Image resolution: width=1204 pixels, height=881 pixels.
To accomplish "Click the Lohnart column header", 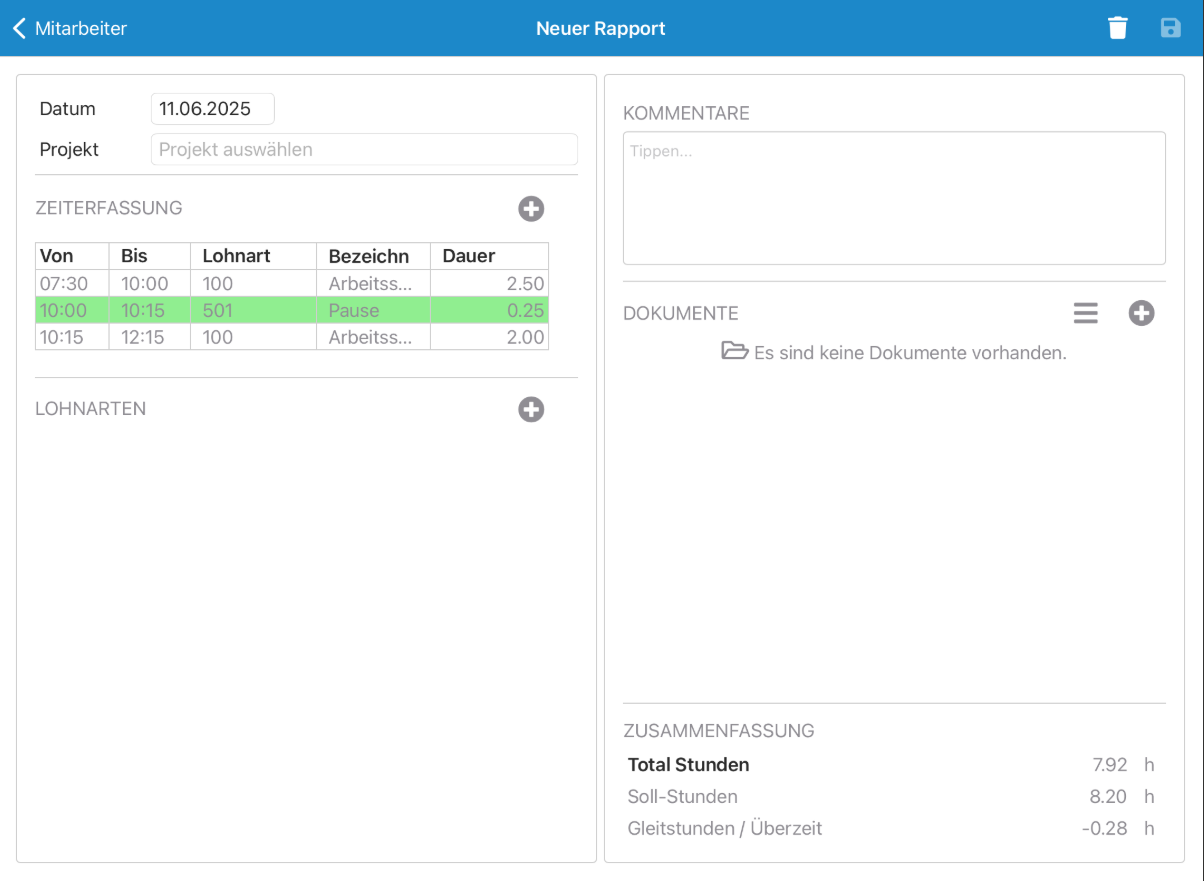I will pos(252,256).
